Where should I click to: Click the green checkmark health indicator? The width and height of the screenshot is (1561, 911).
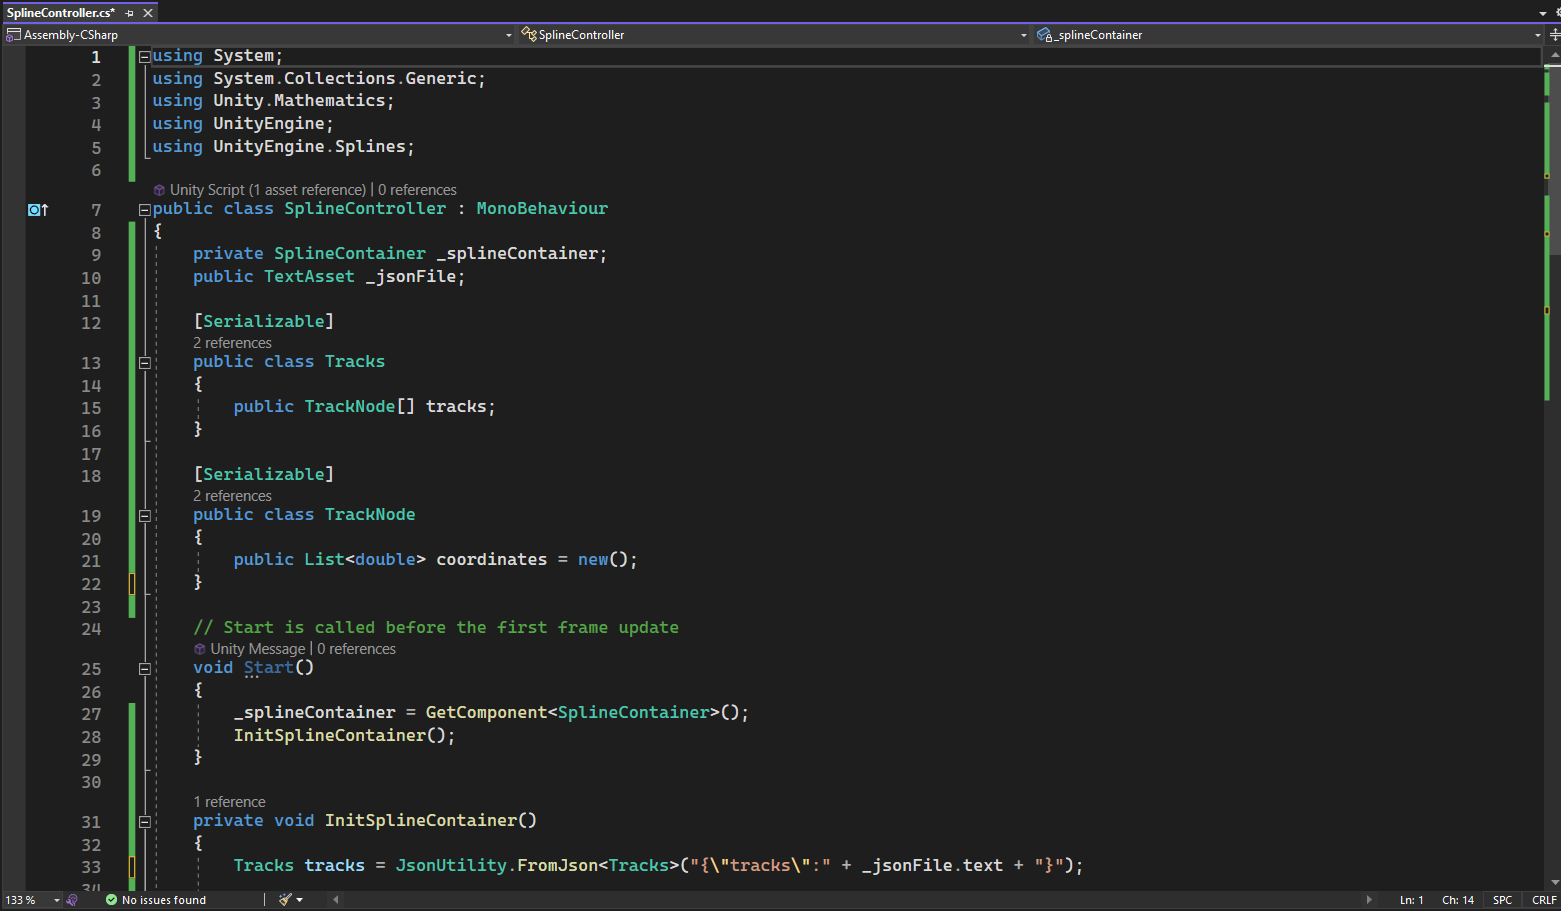pos(112,899)
